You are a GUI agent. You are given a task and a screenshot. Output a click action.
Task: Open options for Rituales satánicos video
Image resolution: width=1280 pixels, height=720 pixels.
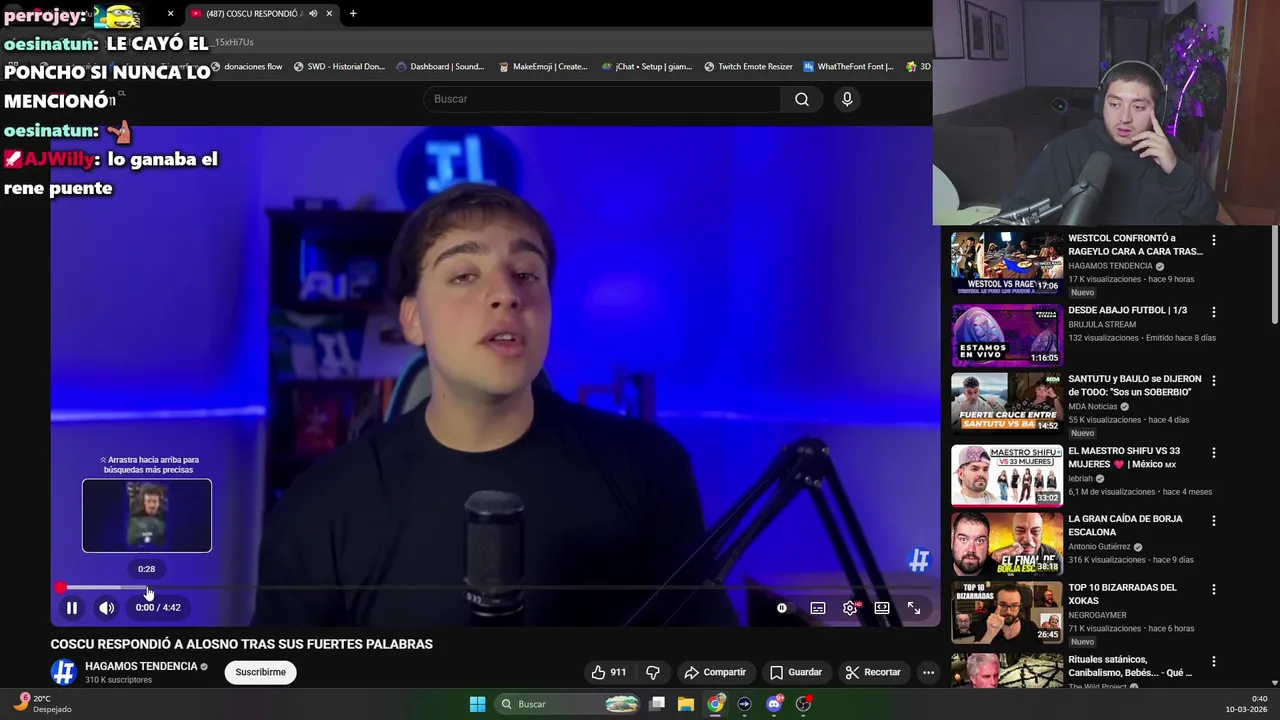[1214, 662]
